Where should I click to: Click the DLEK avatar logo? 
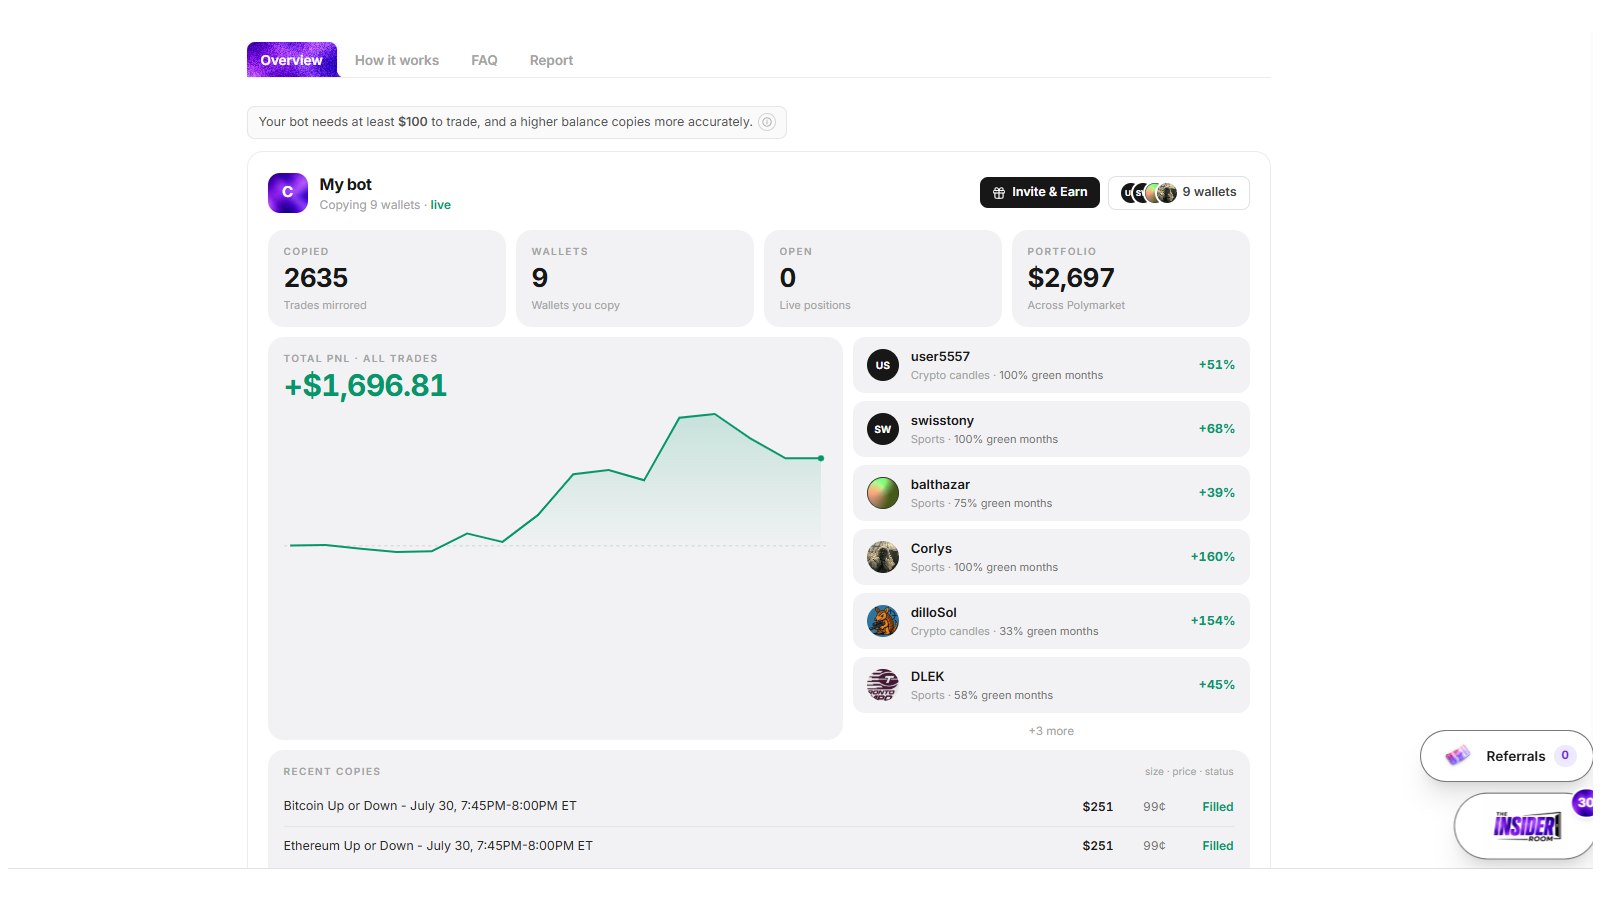click(x=883, y=685)
